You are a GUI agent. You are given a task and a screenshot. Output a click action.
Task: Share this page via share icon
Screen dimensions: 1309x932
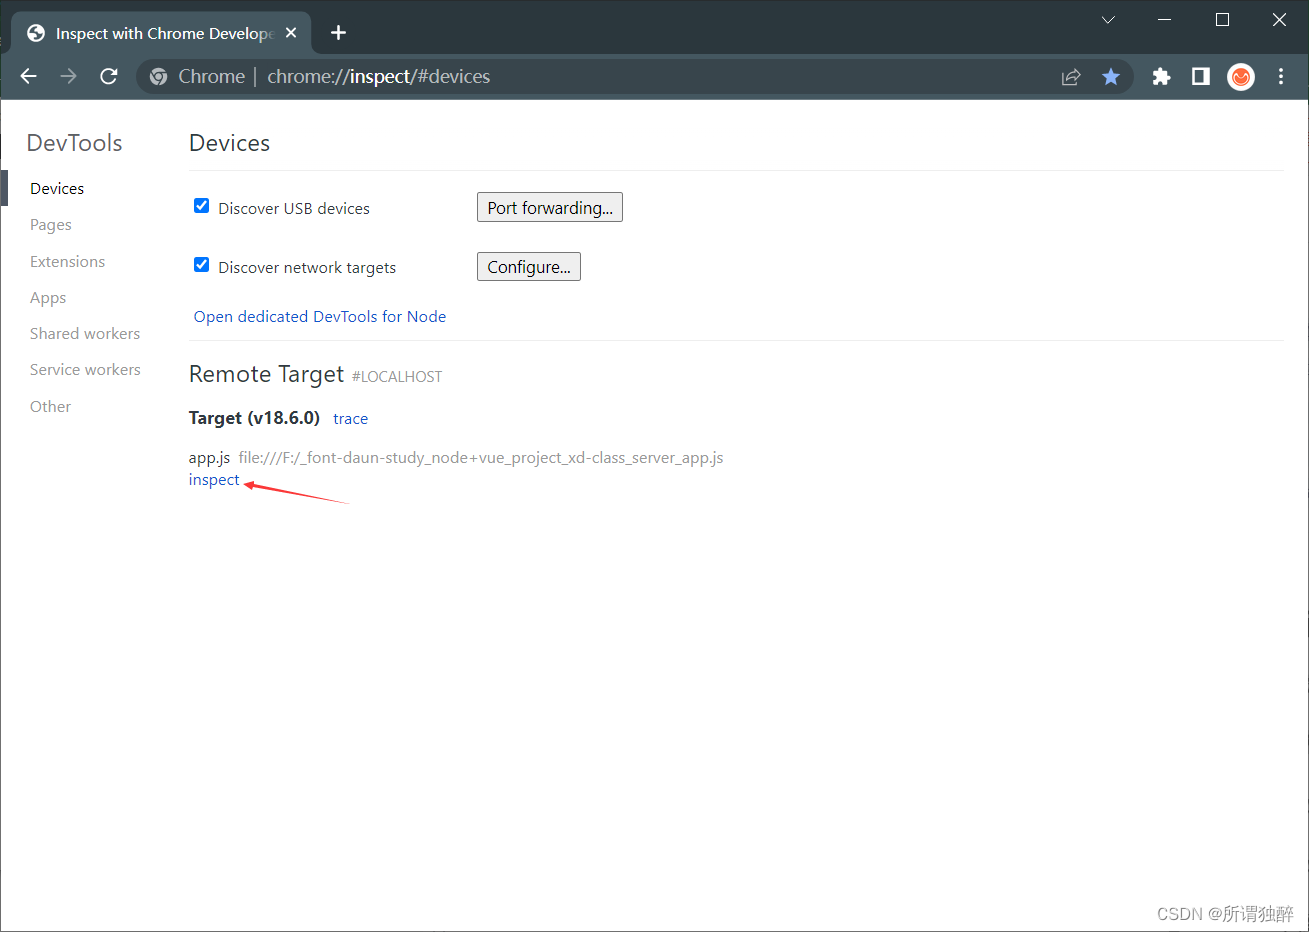point(1071,77)
